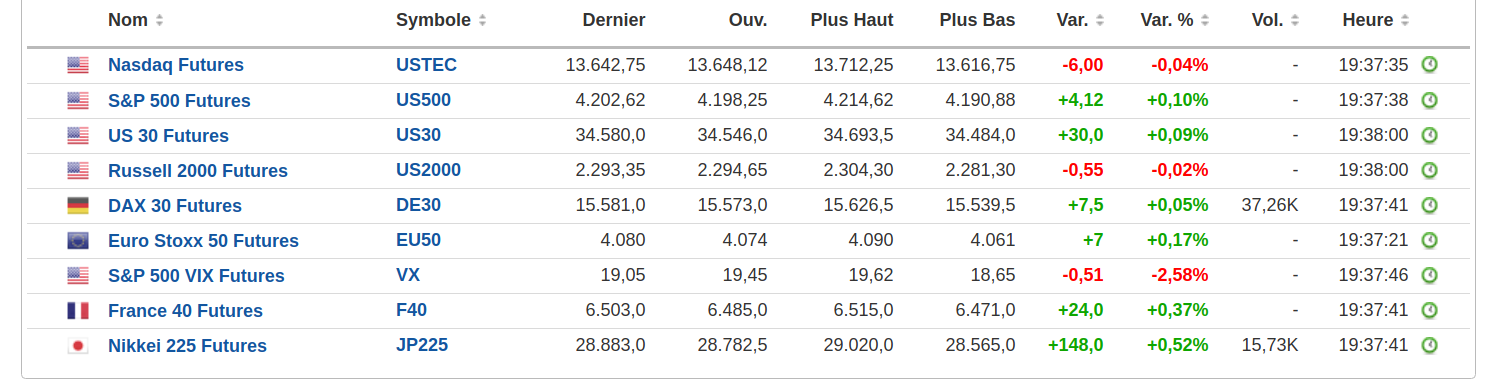Click the Japanese flag icon beside Nikkei 225 Futures
1489x383 pixels.
pyautogui.click(x=78, y=346)
